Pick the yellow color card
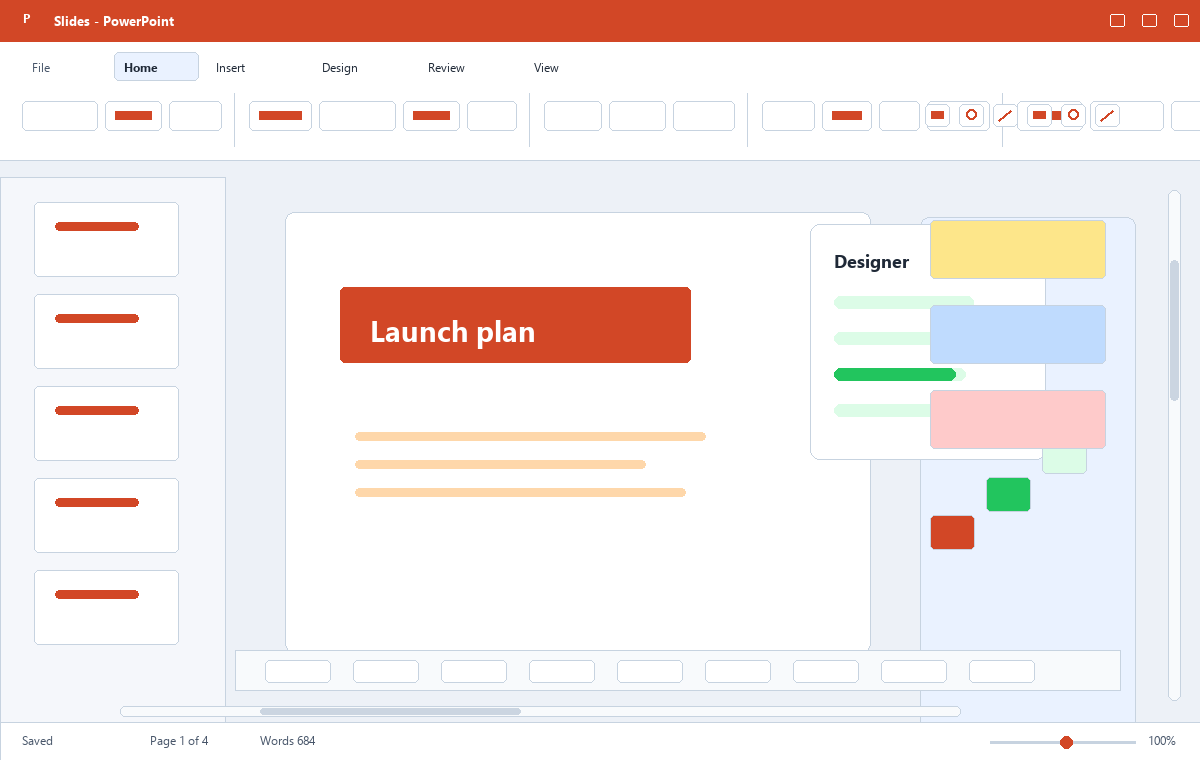Viewport: 1200px width, 760px height. (x=1018, y=249)
